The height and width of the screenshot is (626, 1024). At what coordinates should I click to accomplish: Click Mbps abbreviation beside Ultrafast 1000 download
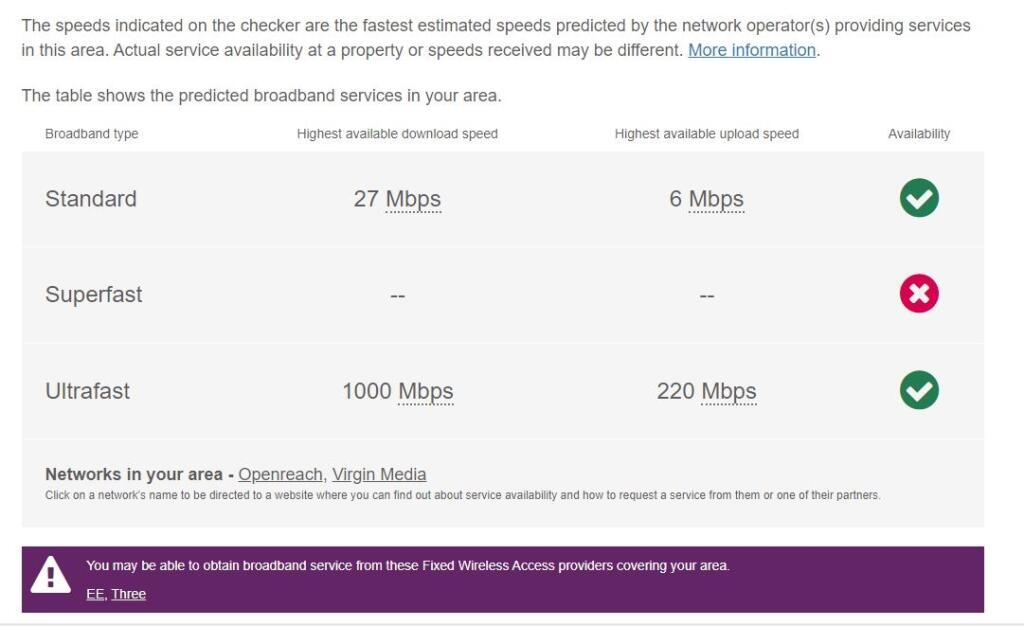coord(426,391)
